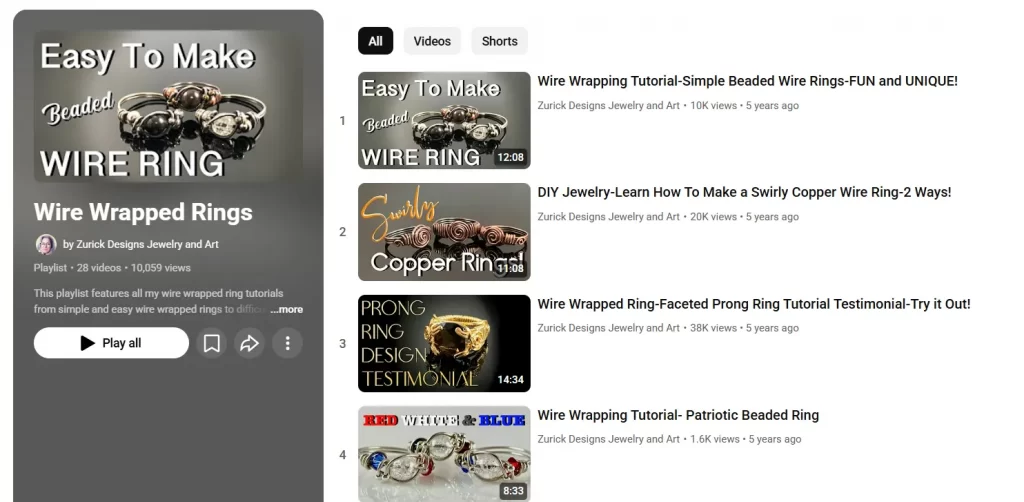The height and width of the screenshot is (502, 1024).
Task: Click the Swirly Copper Wire Ring title link
Action: (x=744, y=192)
